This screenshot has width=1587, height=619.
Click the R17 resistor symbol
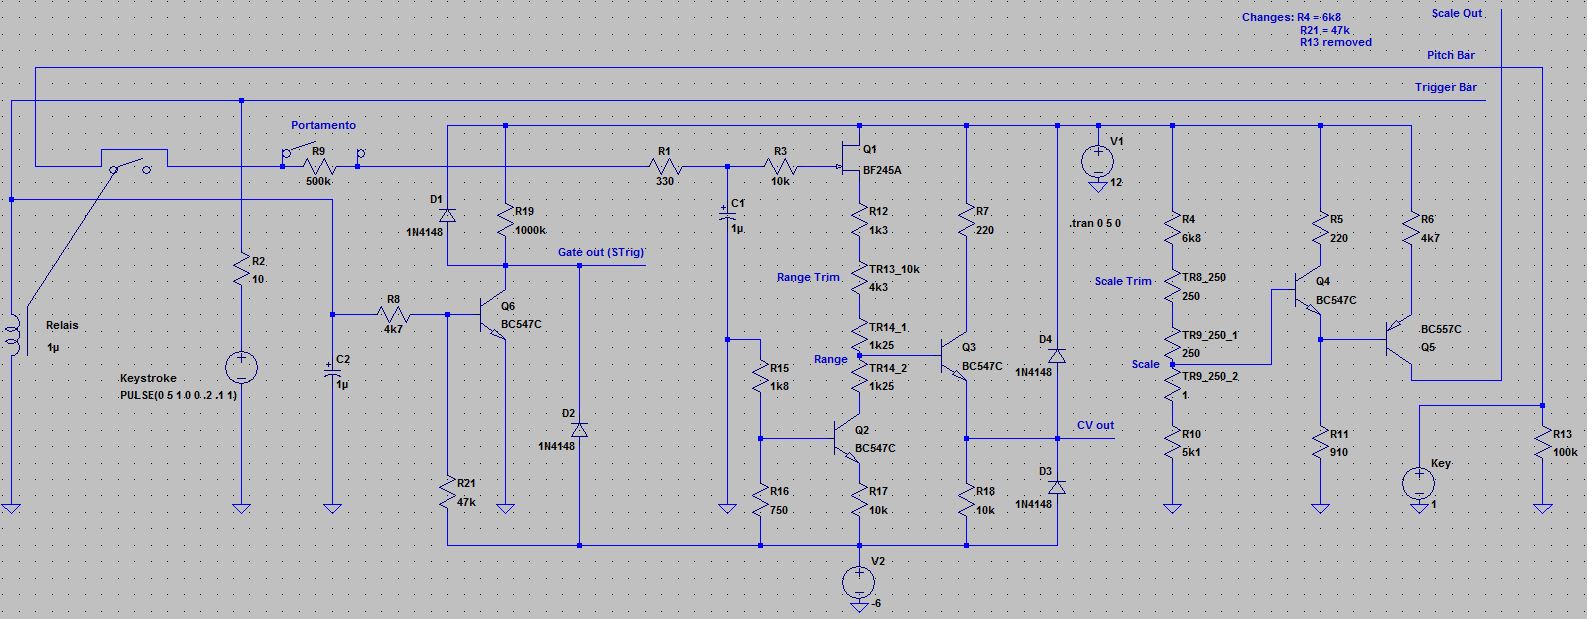coord(859,498)
